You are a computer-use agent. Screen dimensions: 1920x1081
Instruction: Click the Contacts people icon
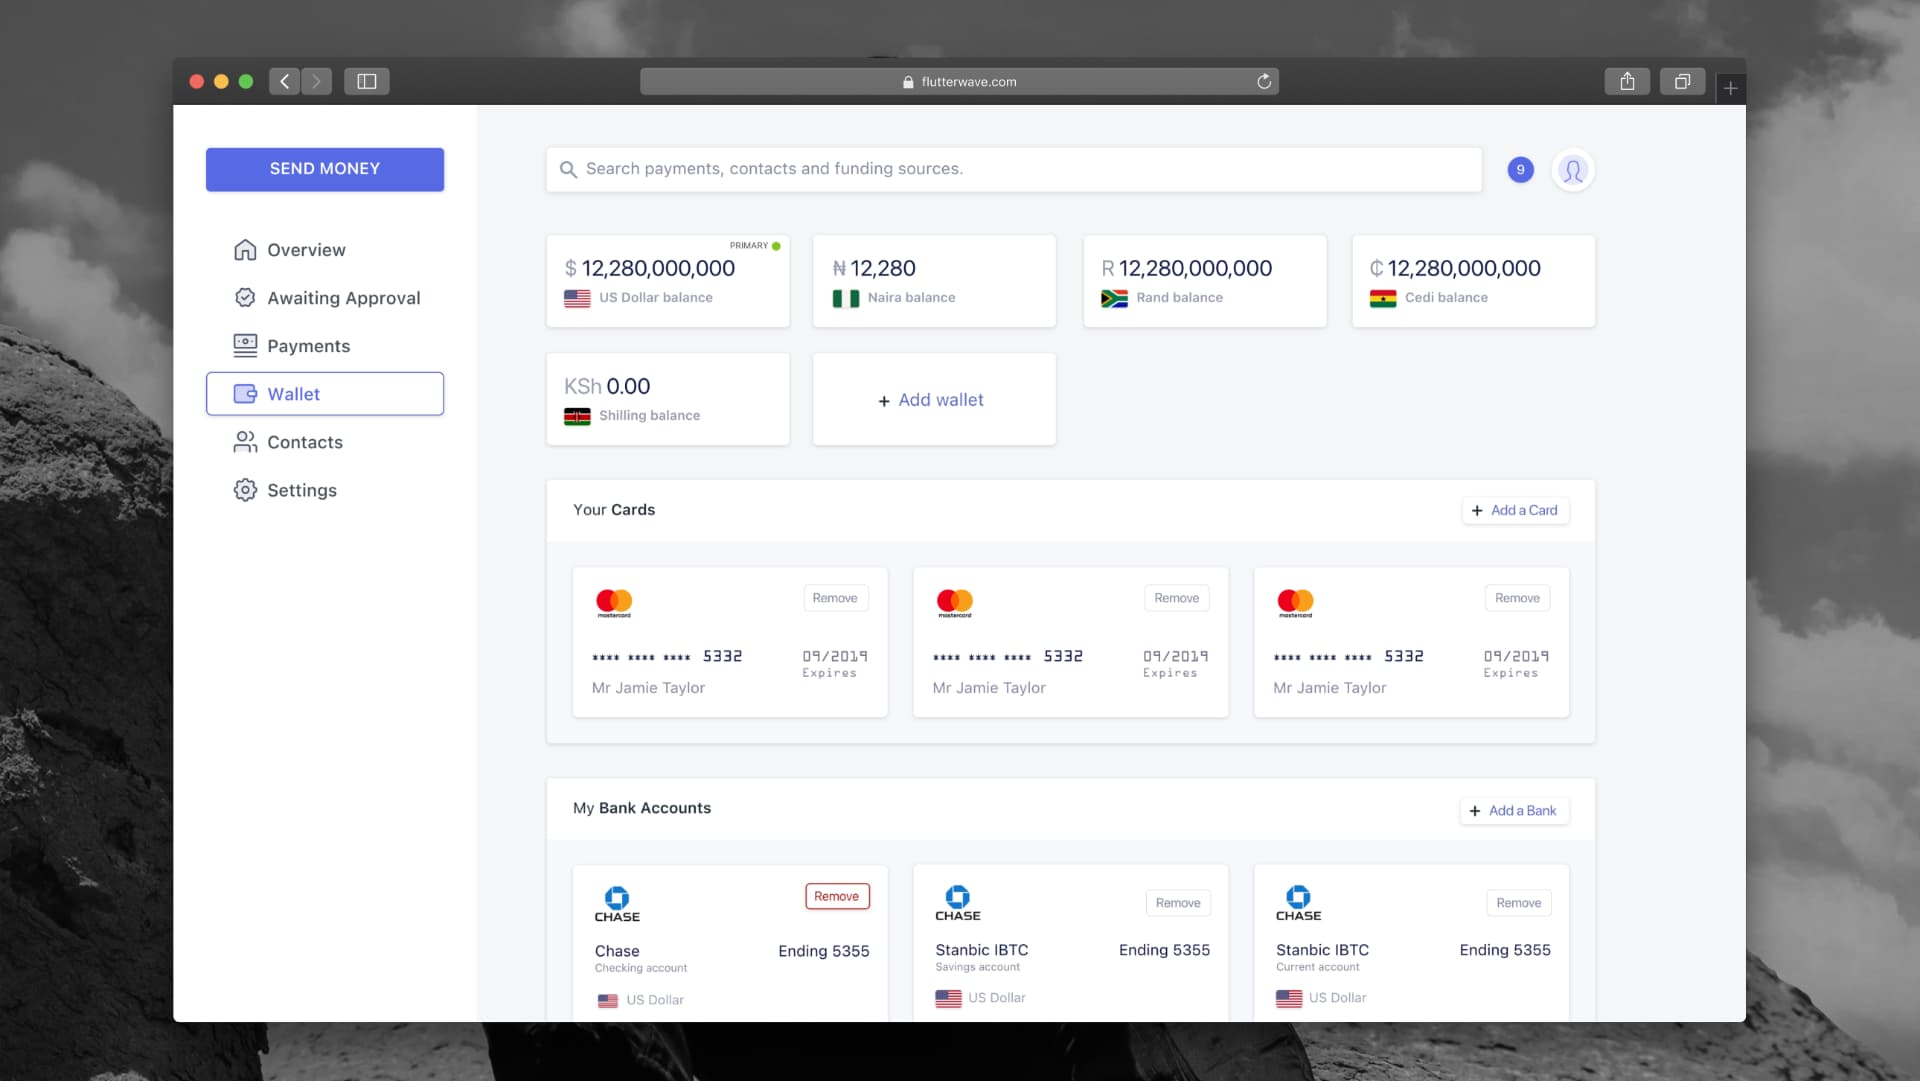[245, 442]
